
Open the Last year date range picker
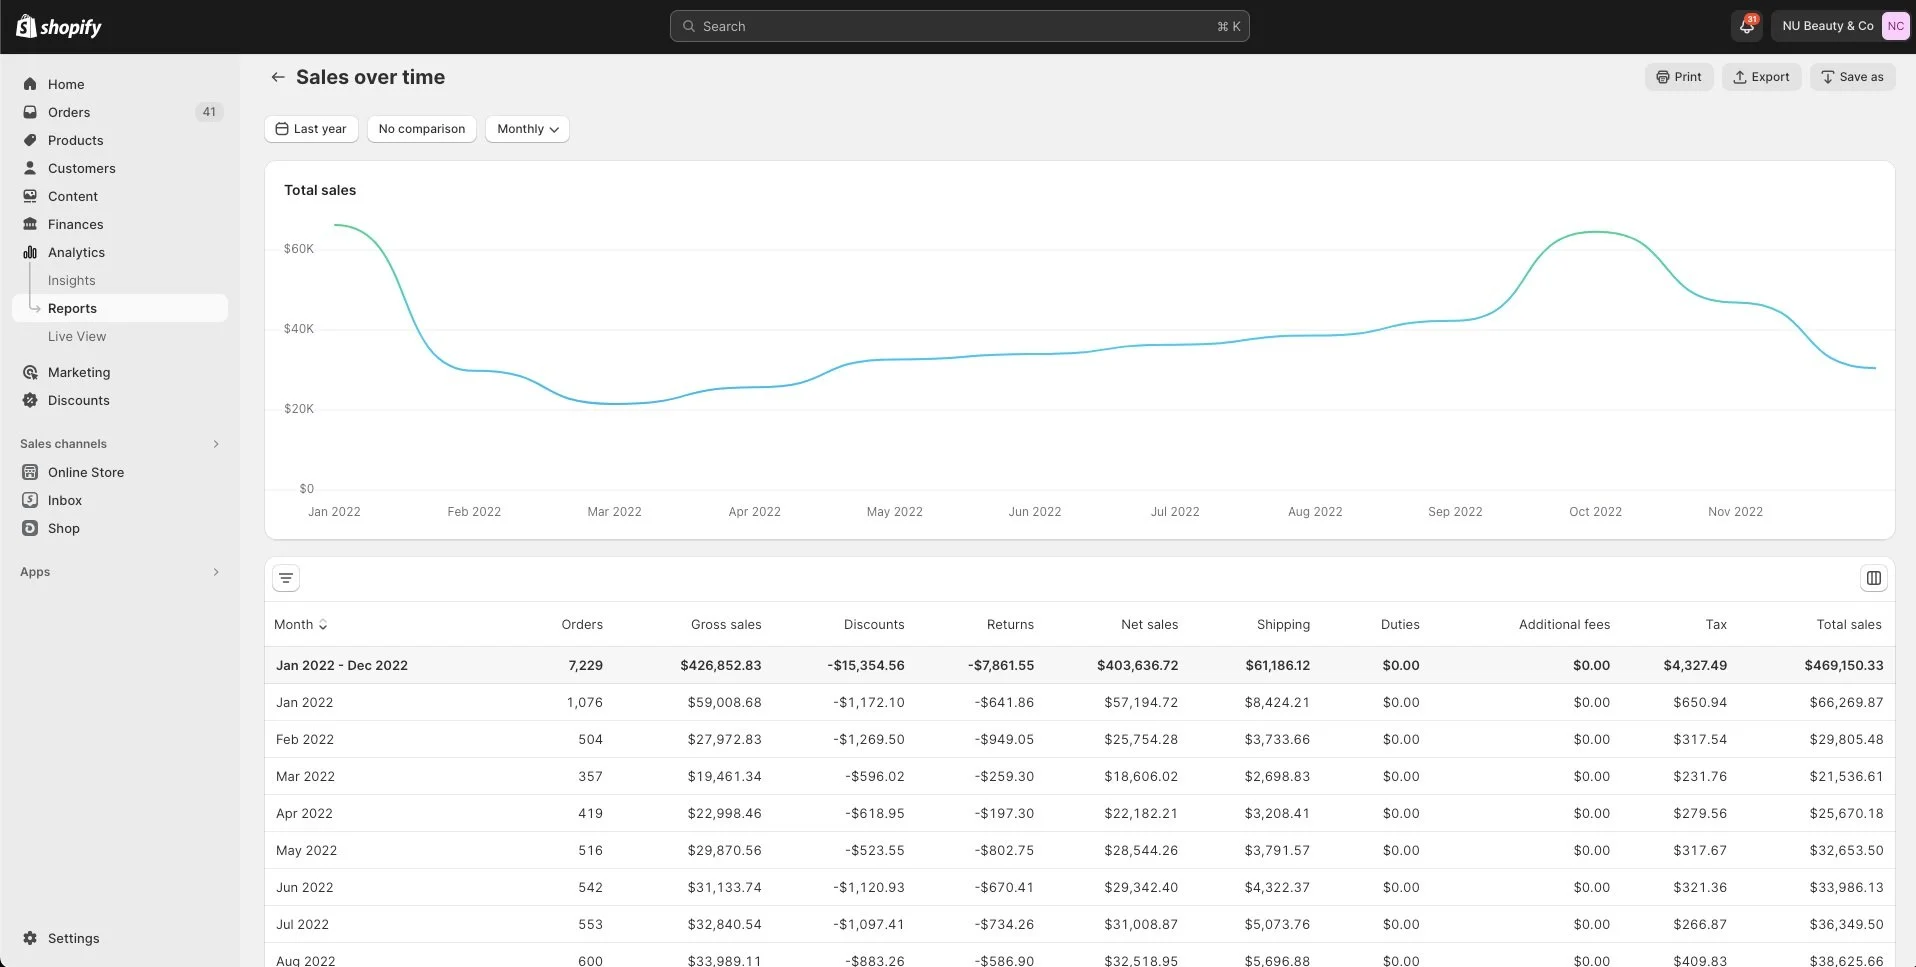pos(311,129)
